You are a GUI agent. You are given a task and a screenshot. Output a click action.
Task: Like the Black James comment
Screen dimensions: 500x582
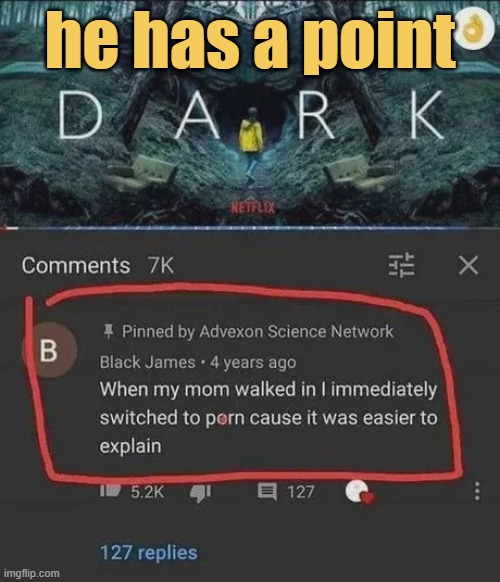coord(110,490)
